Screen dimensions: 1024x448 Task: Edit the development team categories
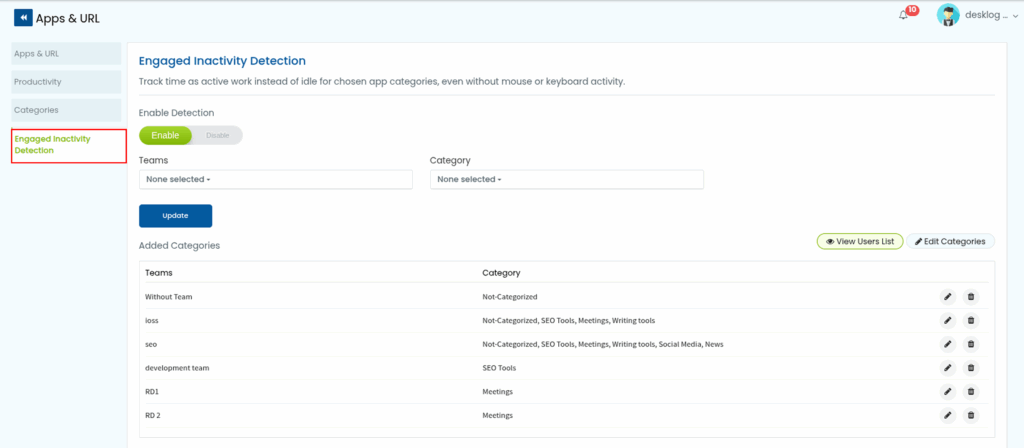(947, 368)
